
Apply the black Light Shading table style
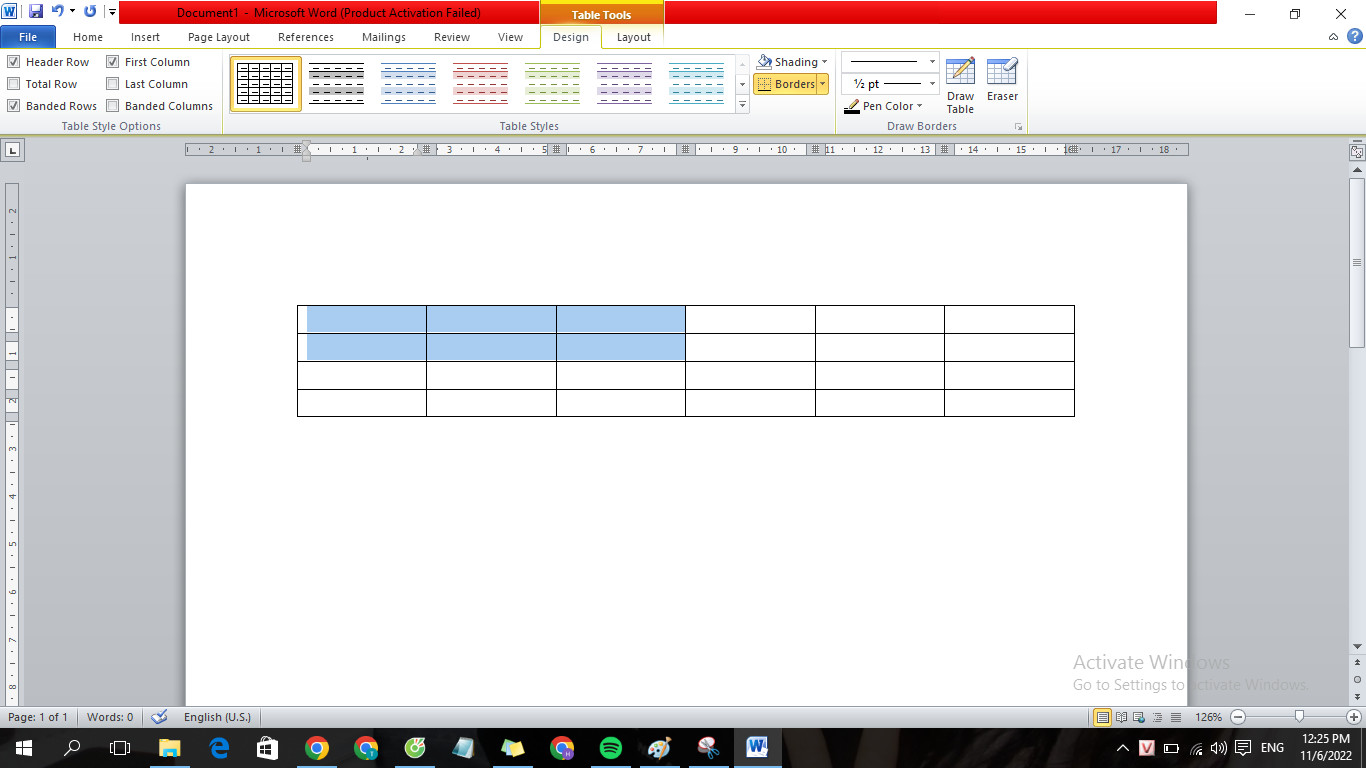(336, 84)
